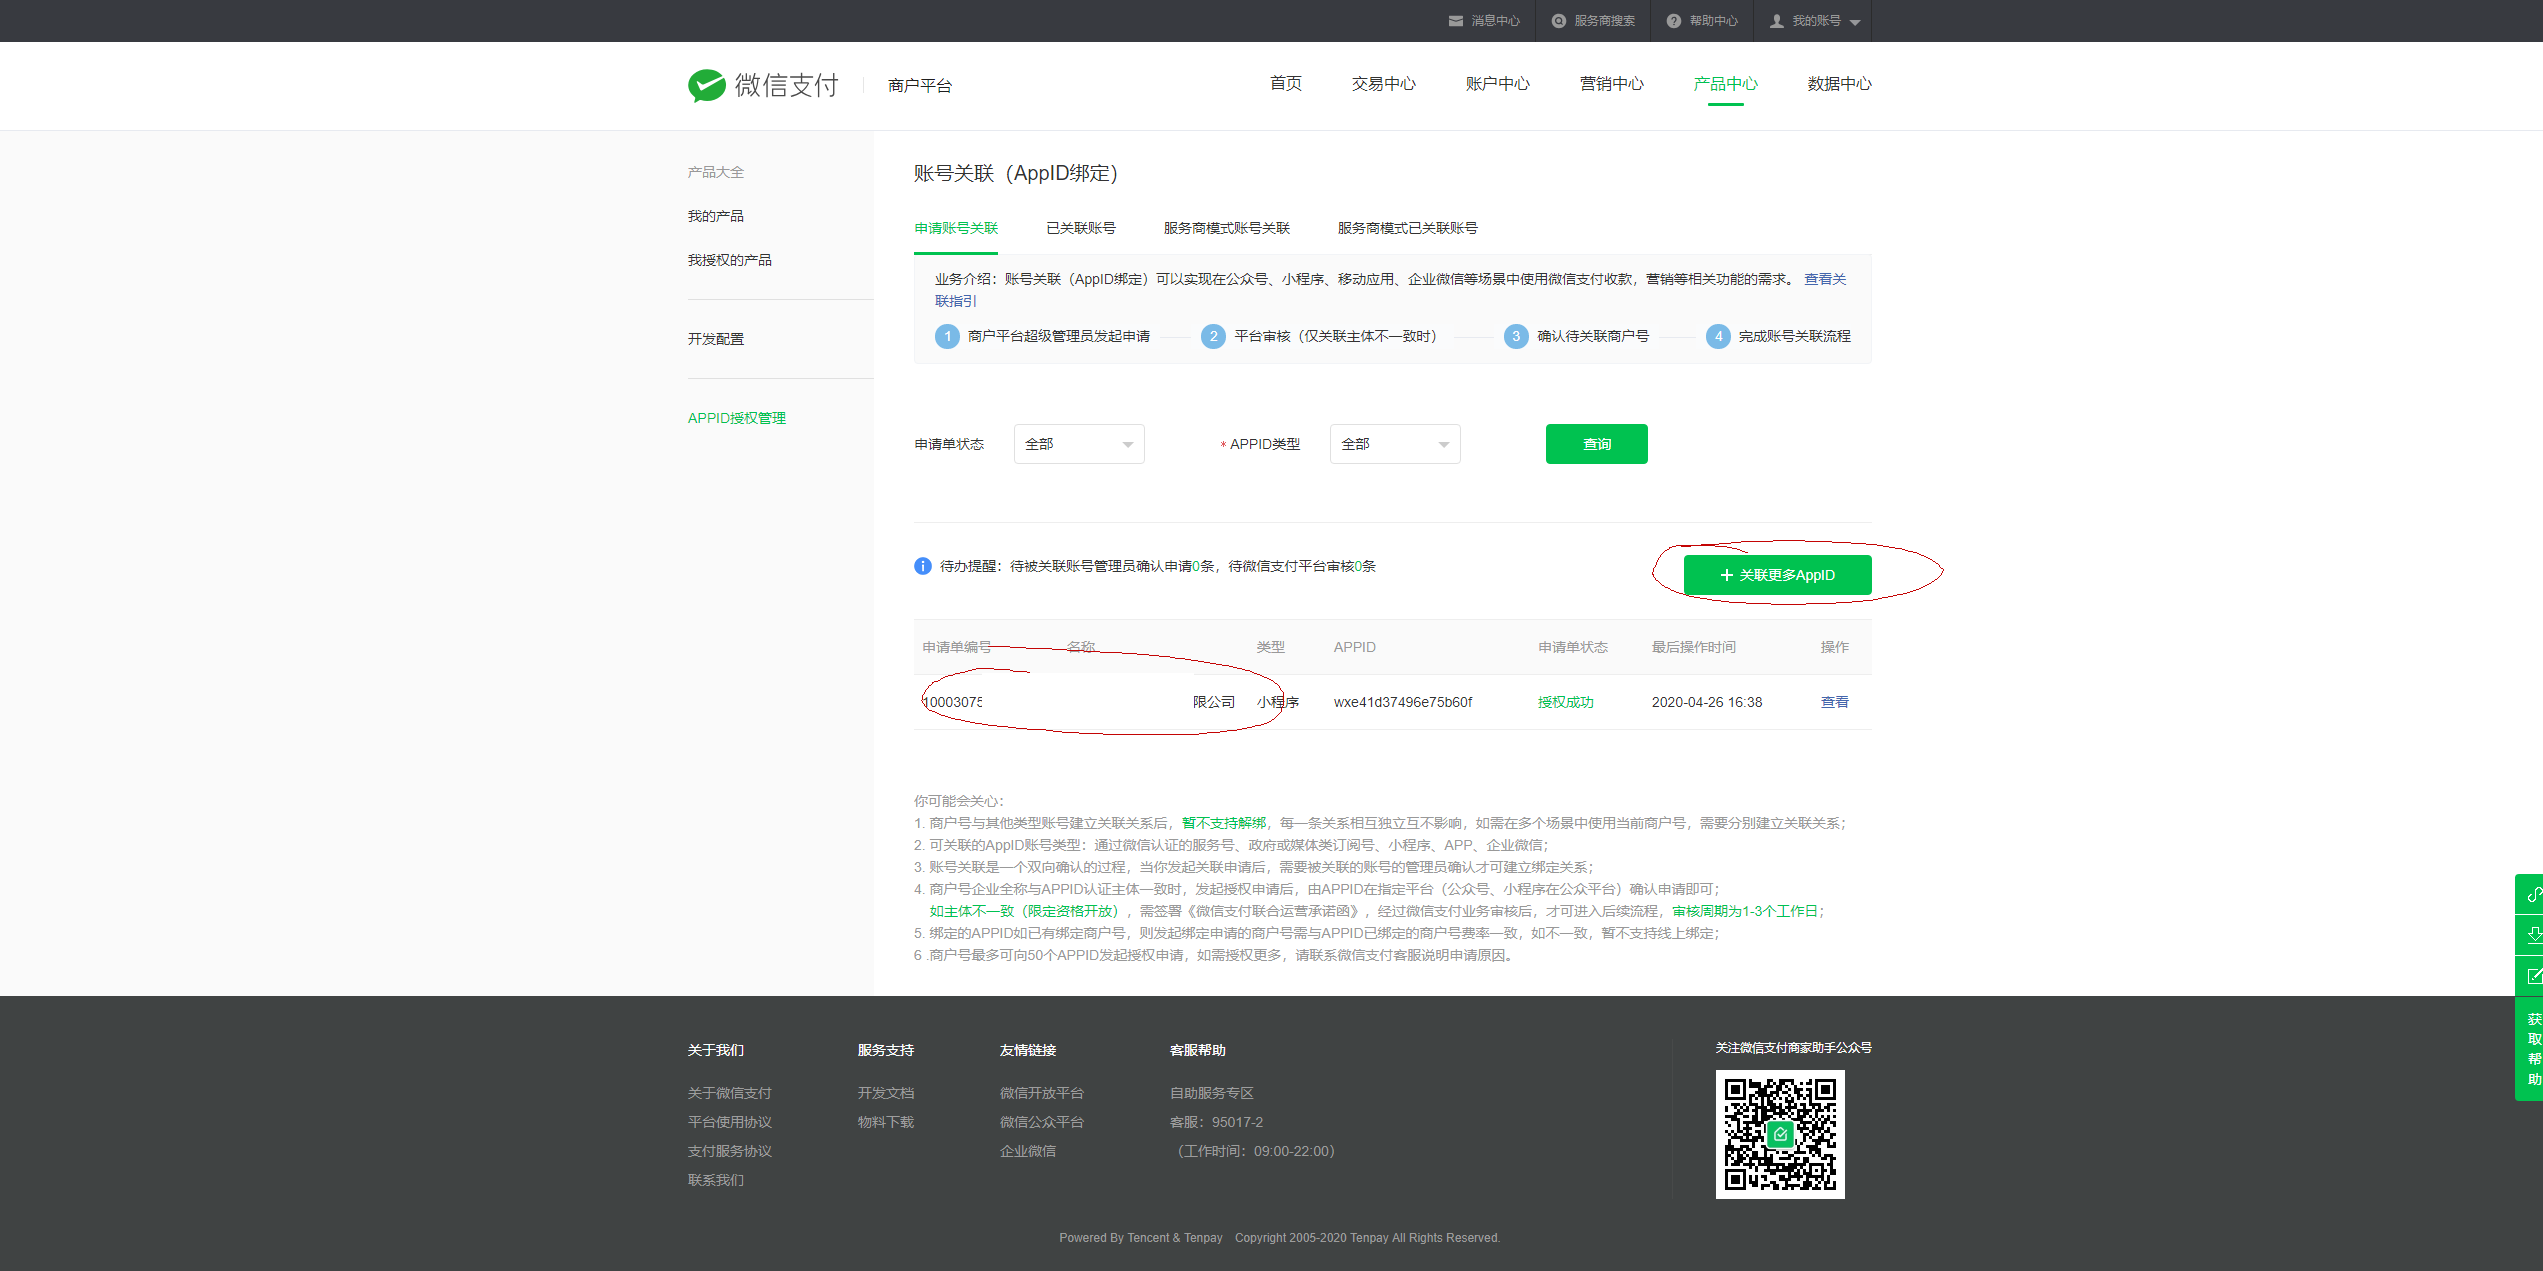Screen dimensions: 2543x1271
Task: Click the 关联更多AppID button
Action: point(1778,575)
